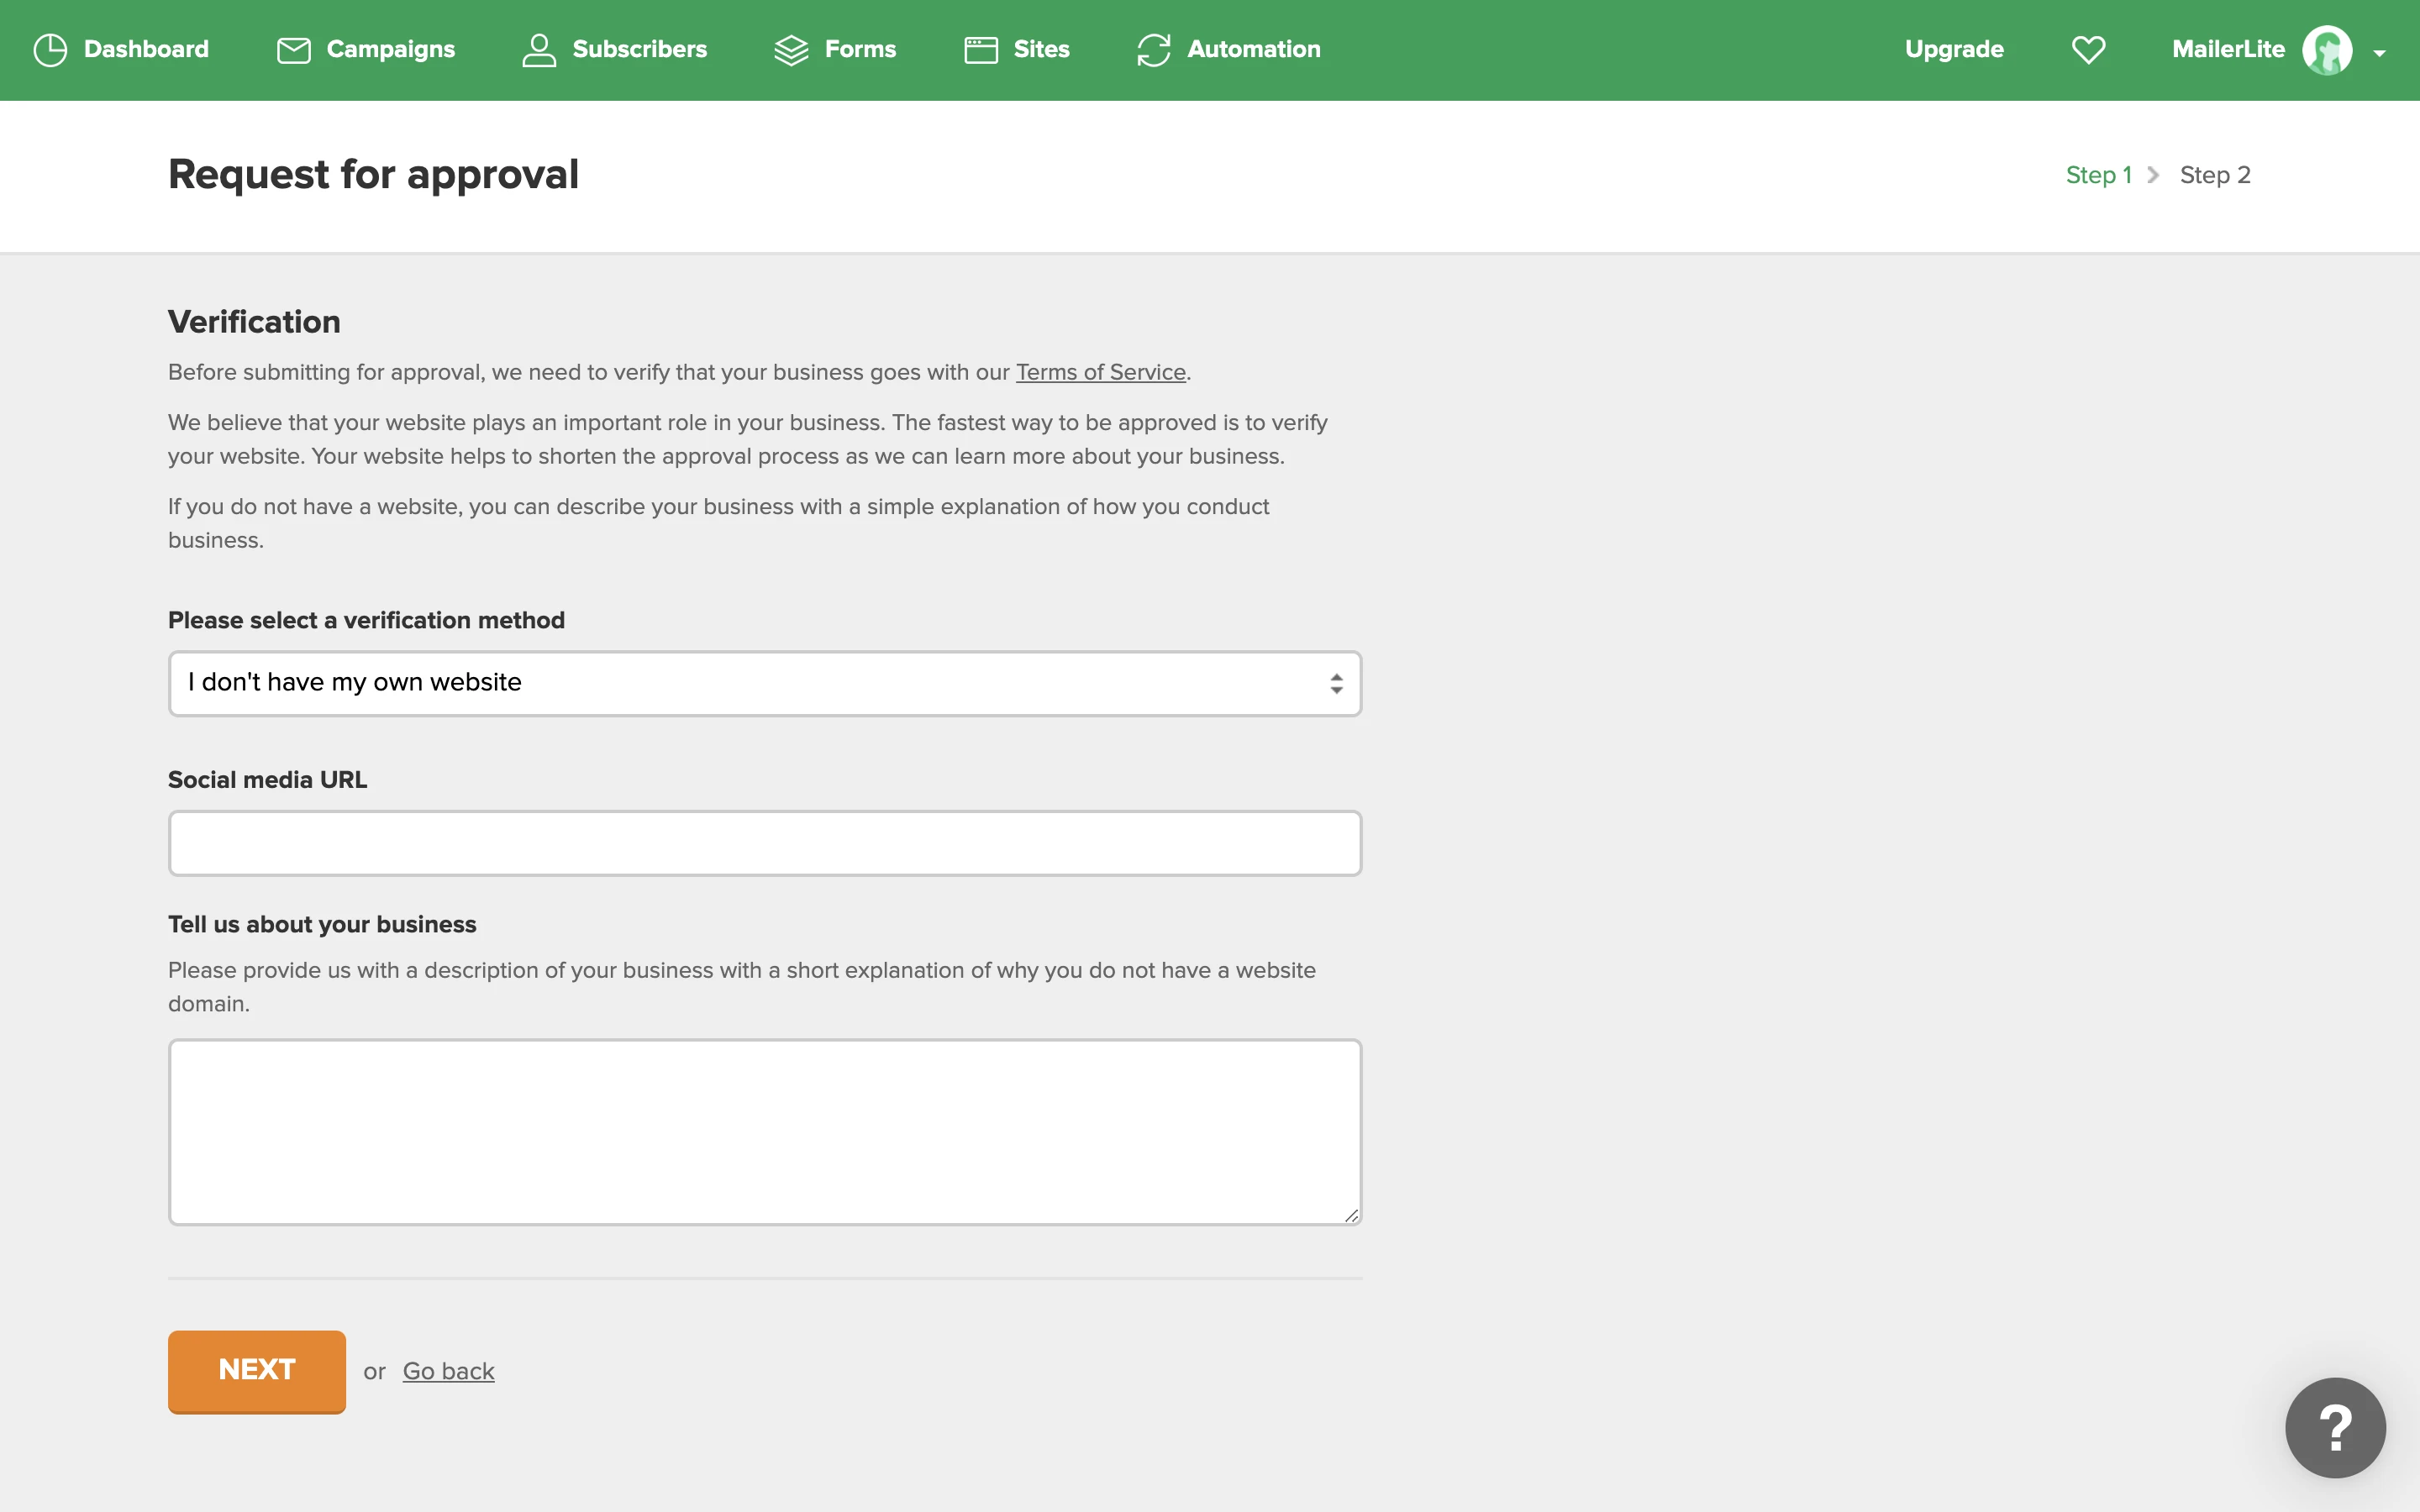Click the Automation refresh arrows icon

coord(1154,50)
